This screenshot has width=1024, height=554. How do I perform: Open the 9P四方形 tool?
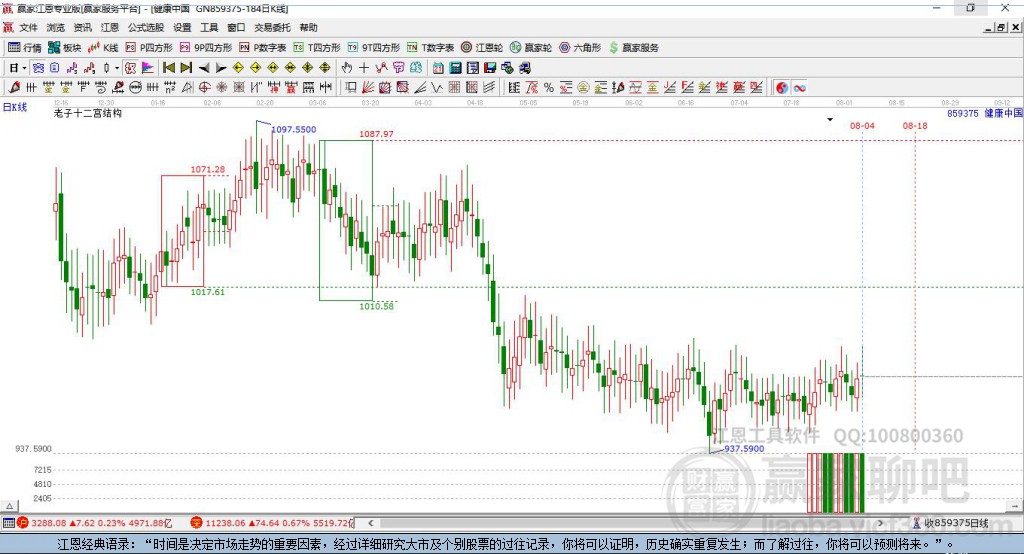point(206,48)
